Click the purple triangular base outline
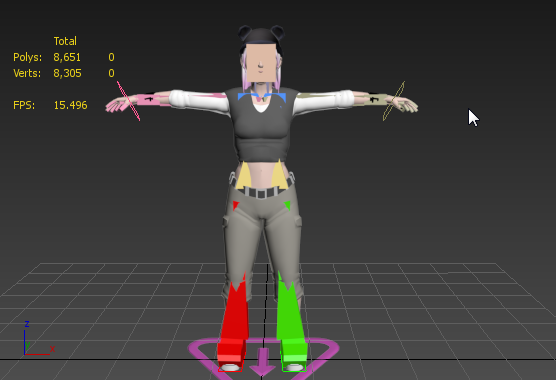556x380 pixels. pyautogui.click(x=263, y=358)
